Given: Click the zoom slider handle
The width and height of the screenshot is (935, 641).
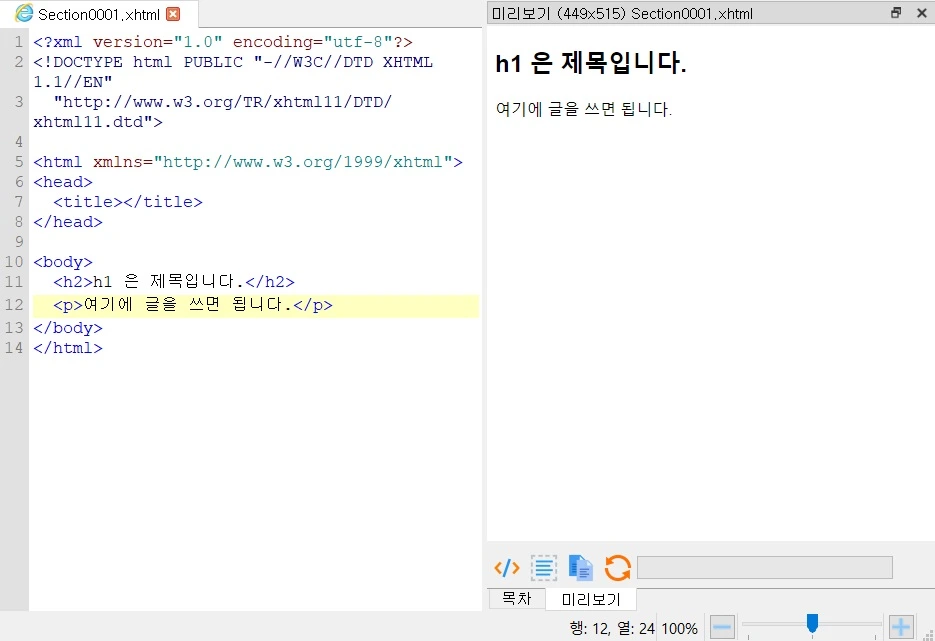Looking at the screenshot, I should tap(812, 624).
